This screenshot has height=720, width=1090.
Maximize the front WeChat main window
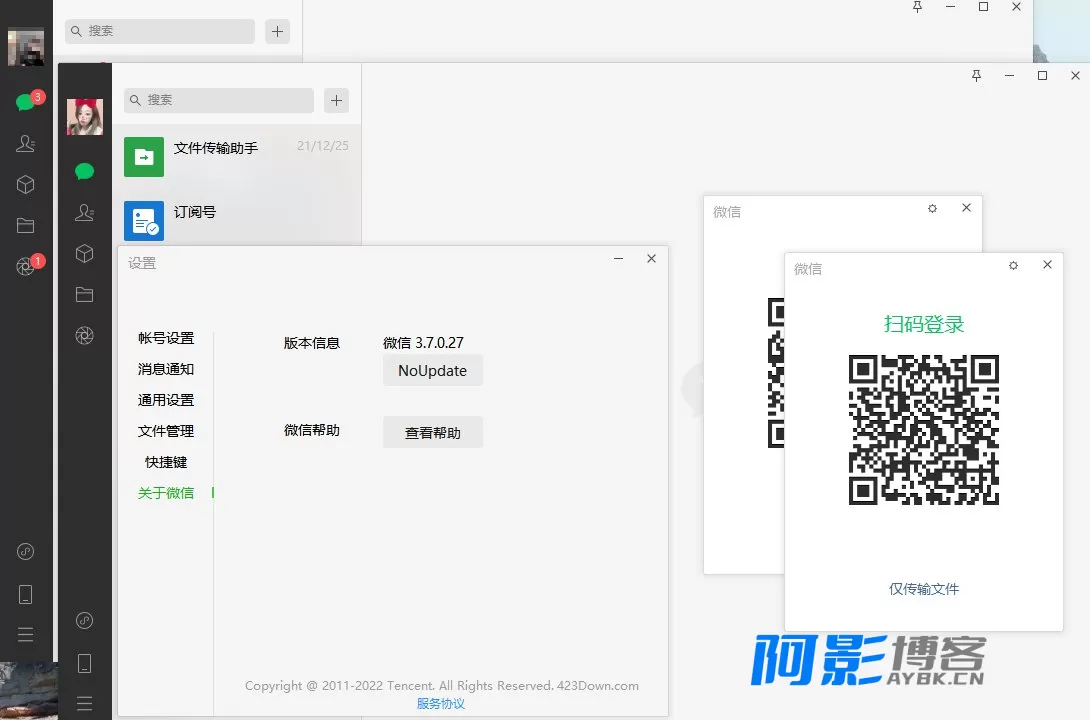(1042, 75)
